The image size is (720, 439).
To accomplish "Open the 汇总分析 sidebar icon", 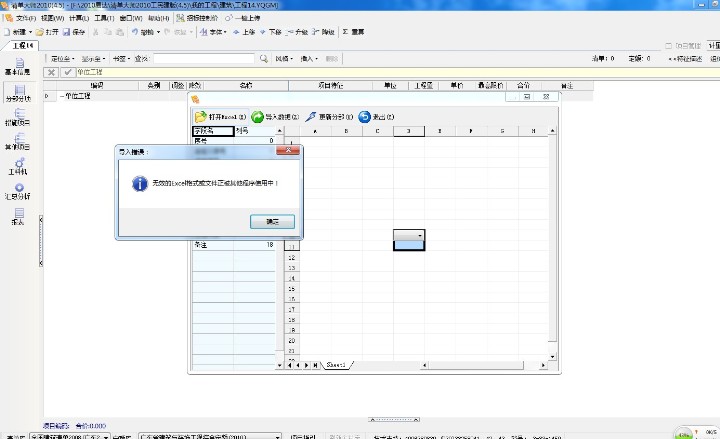I will pyautogui.click(x=17, y=190).
